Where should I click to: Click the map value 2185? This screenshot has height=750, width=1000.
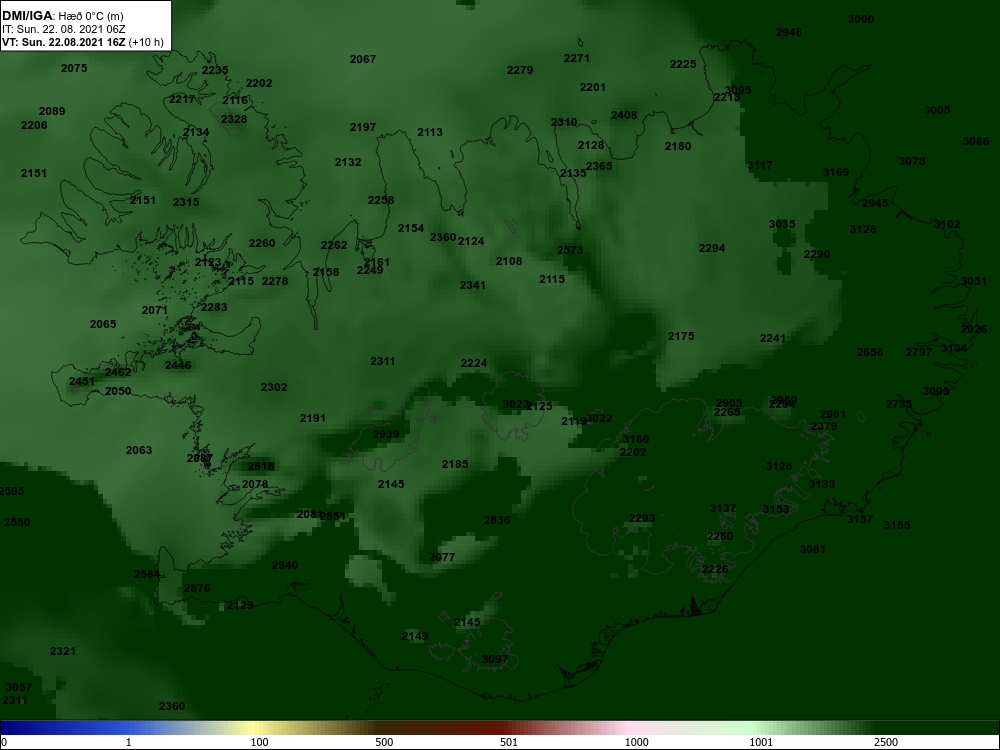point(455,464)
